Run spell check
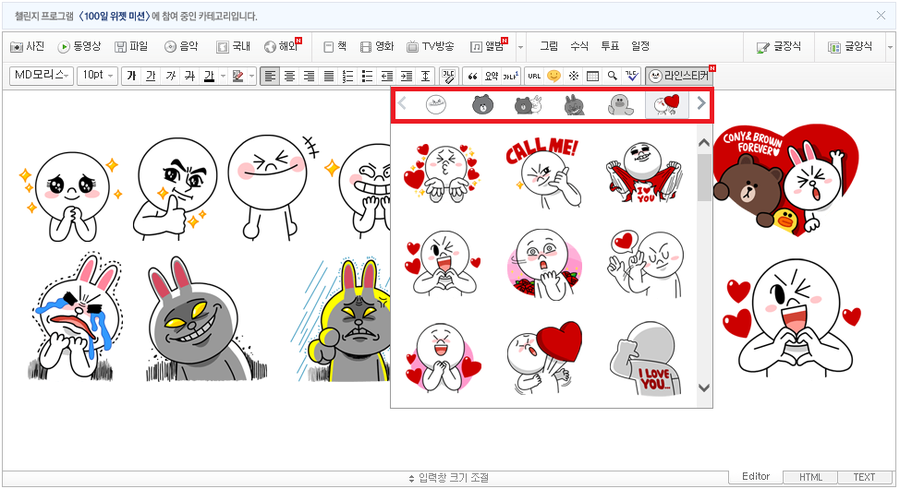This screenshot has width=900, height=489. point(631,76)
